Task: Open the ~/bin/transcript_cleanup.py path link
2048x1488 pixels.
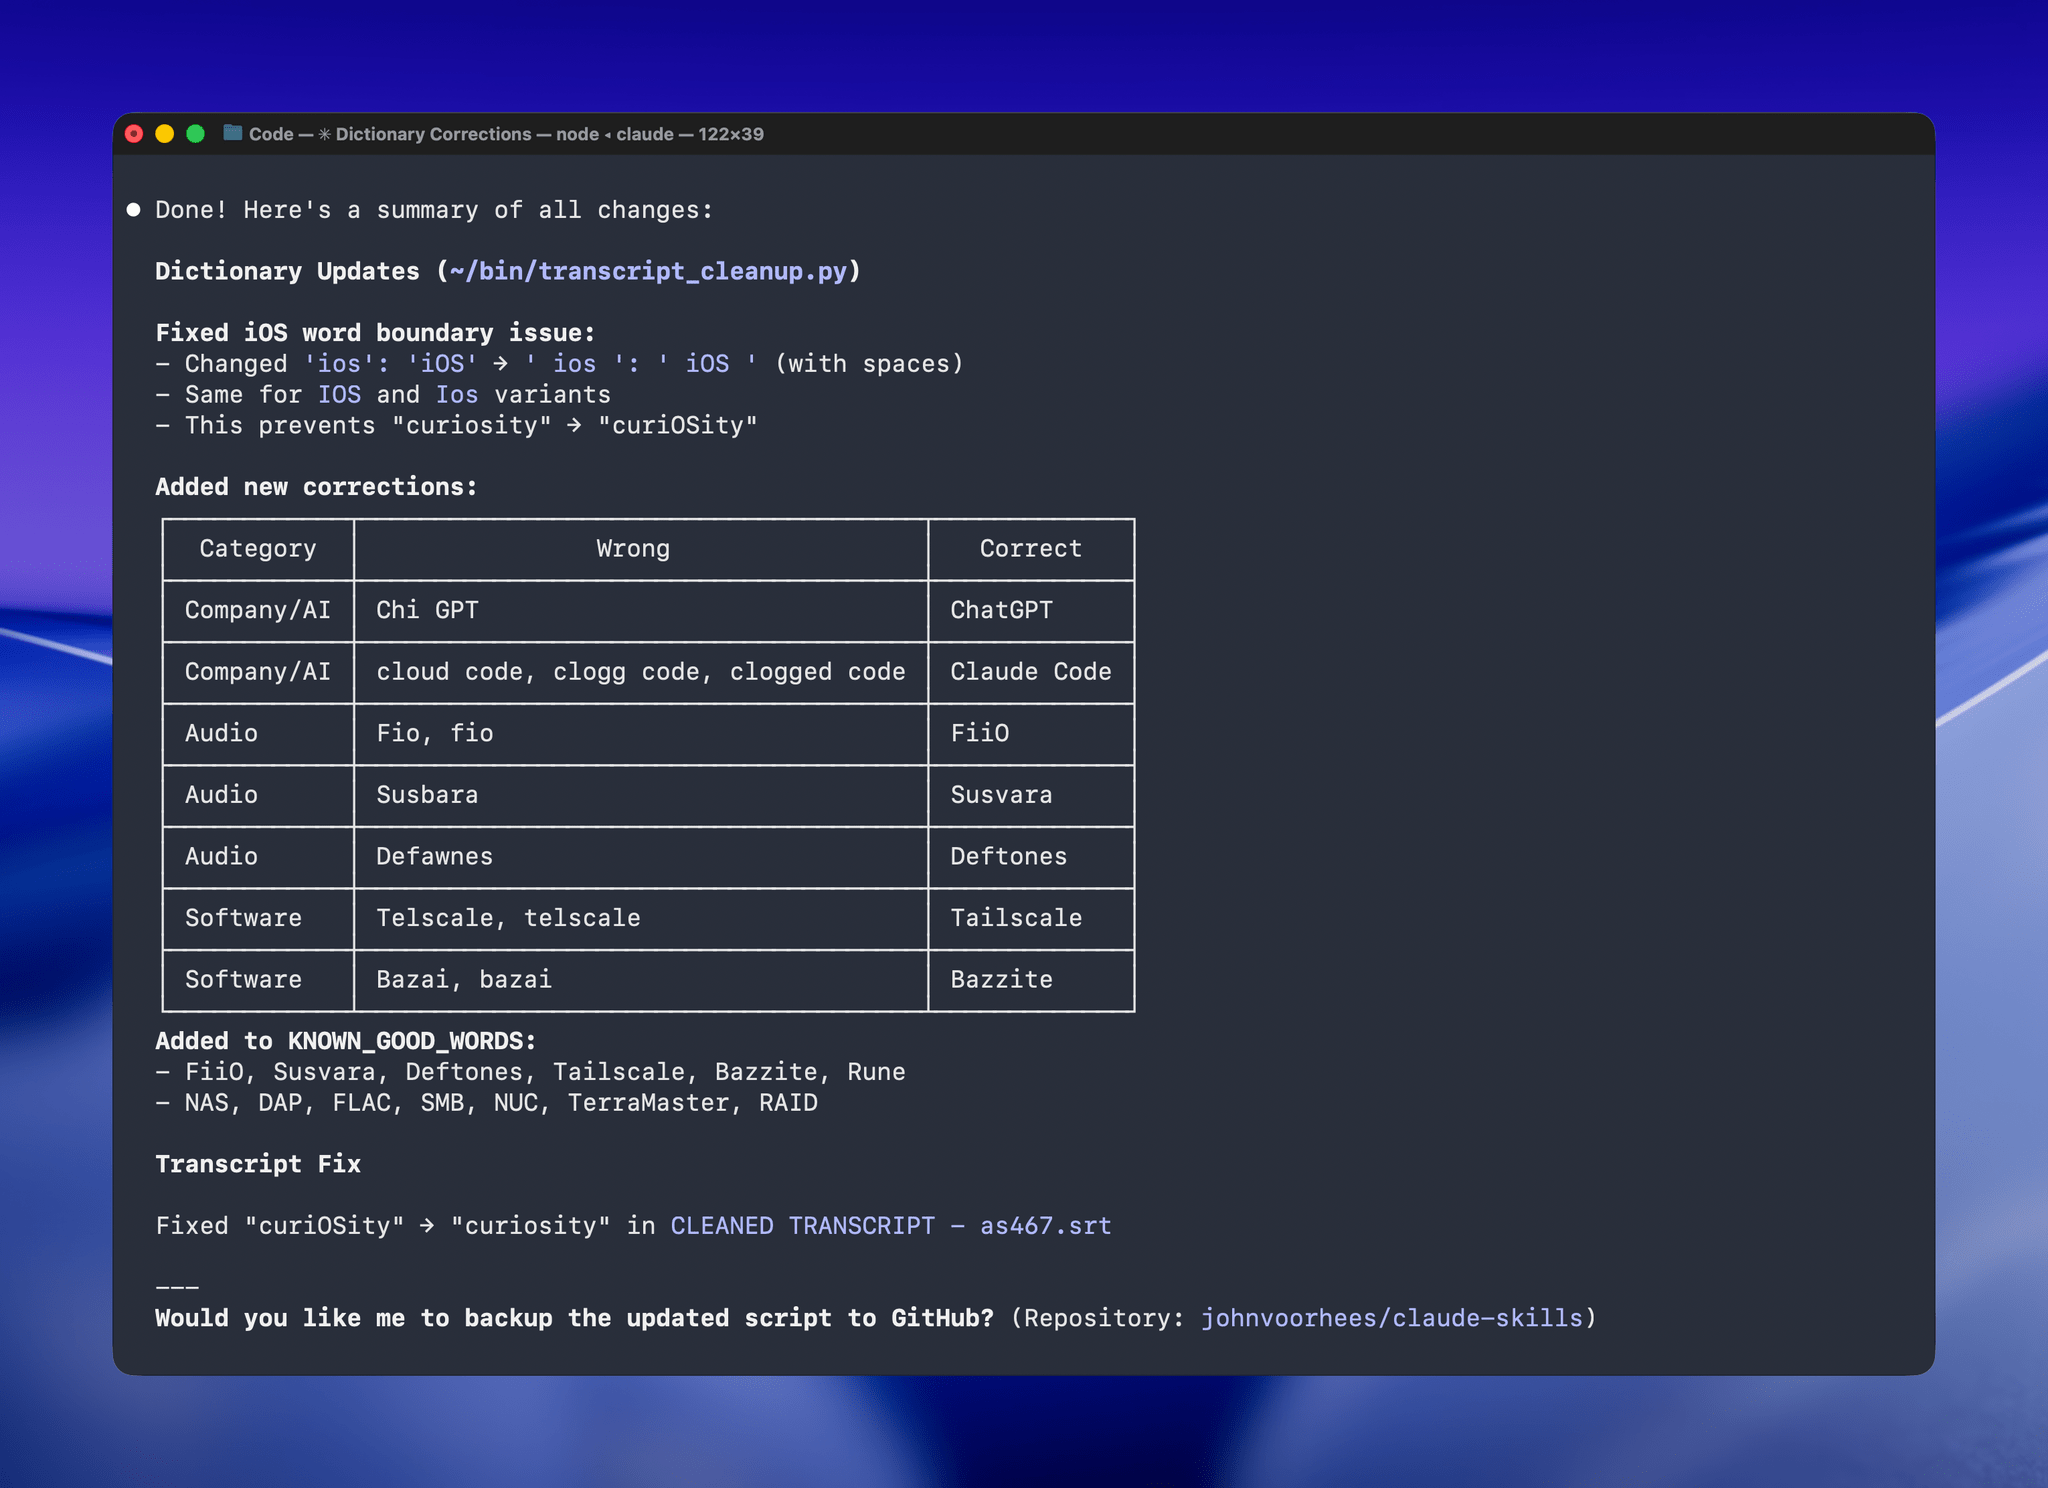Action: pyautogui.click(x=648, y=271)
